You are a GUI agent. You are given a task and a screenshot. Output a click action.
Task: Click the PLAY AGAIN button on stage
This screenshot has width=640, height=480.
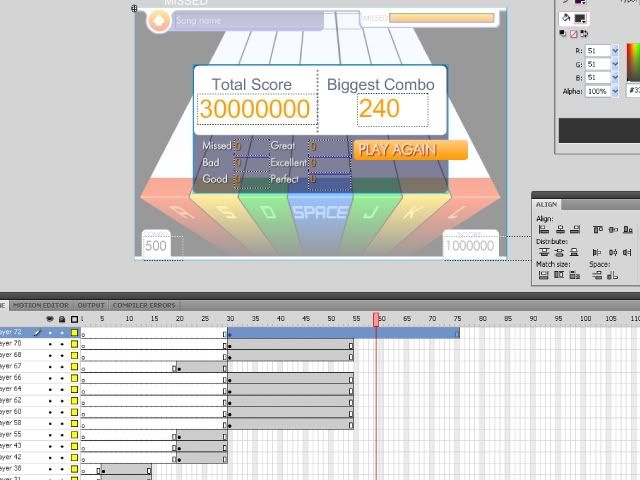click(410, 150)
